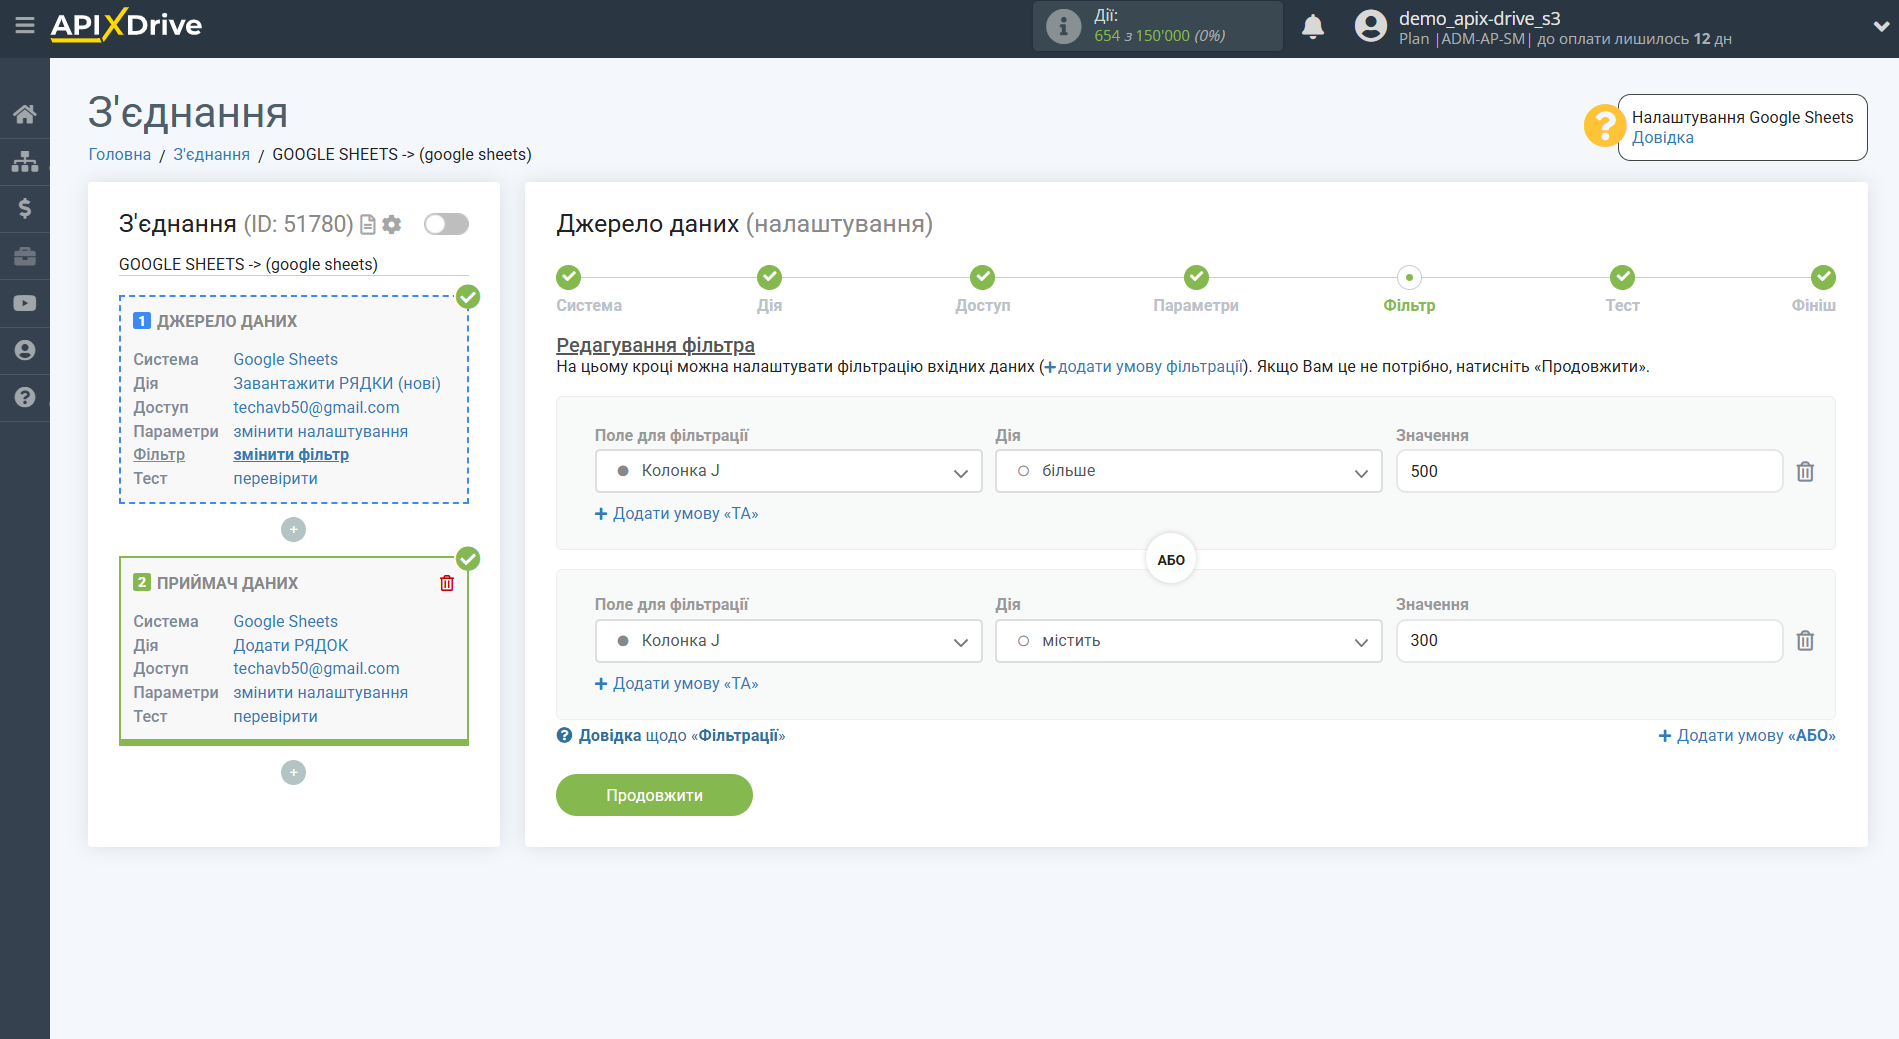Click source змінити налаштування link
This screenshot has width=1899, height=1039.
pos(320,432)
